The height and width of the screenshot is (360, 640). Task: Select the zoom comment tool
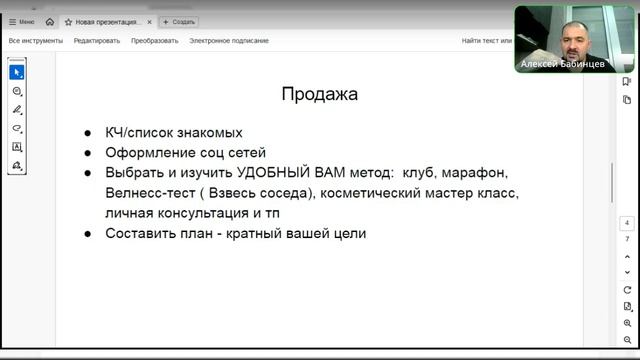click(17, 91)
